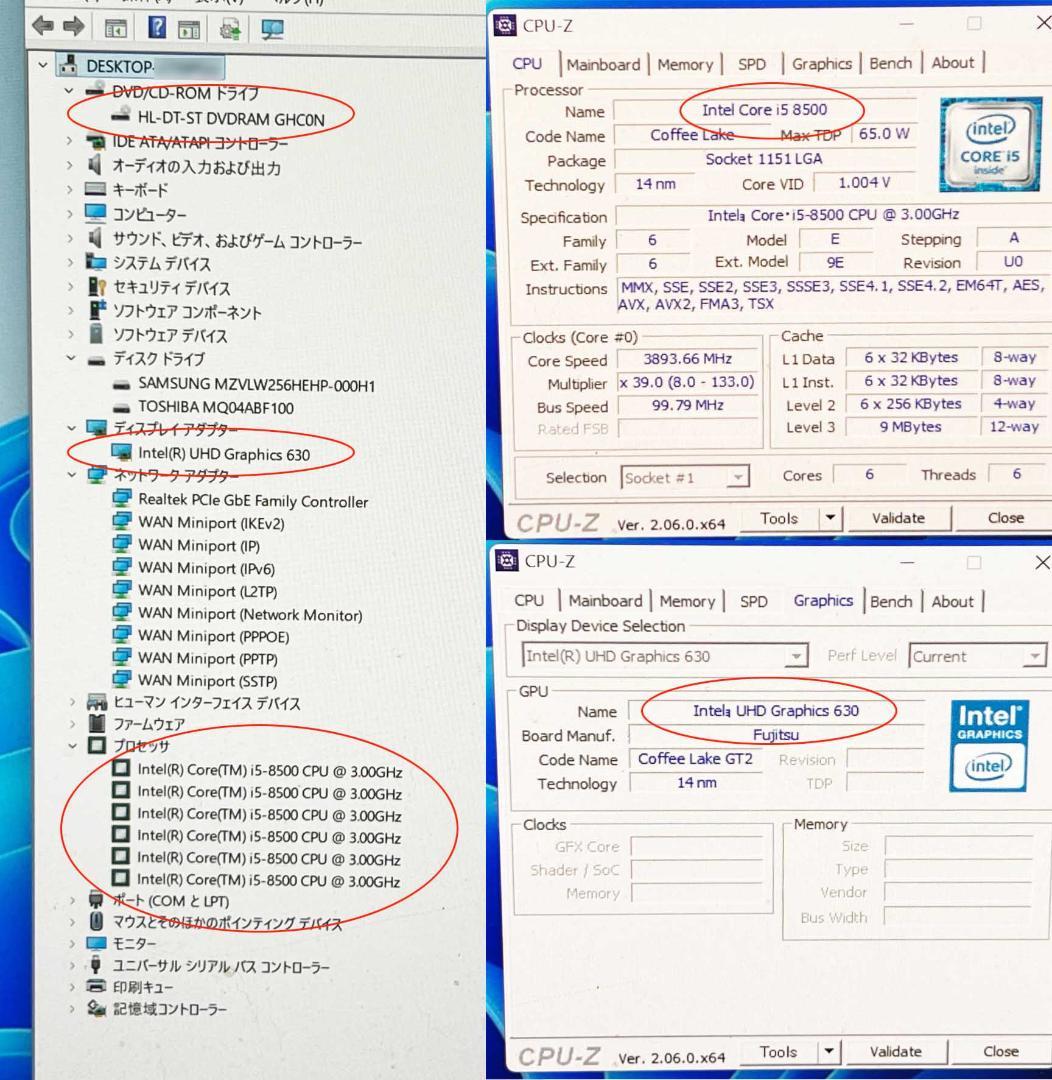Select the HL-DT-ST DVDRAM GHC0N drive
The height and width of the screenshot is (1080, 1052).
tap(231, 117)
